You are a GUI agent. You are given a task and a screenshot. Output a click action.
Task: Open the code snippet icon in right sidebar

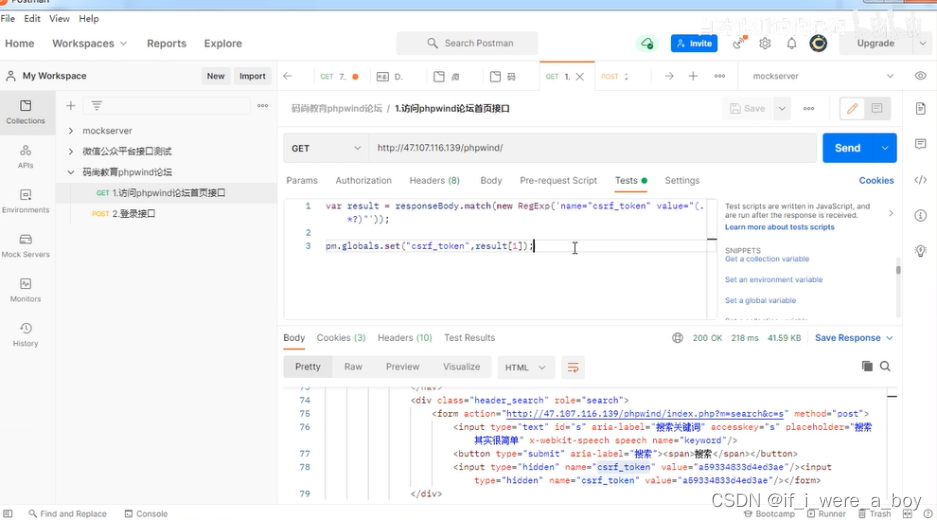[x=920, y=180]
